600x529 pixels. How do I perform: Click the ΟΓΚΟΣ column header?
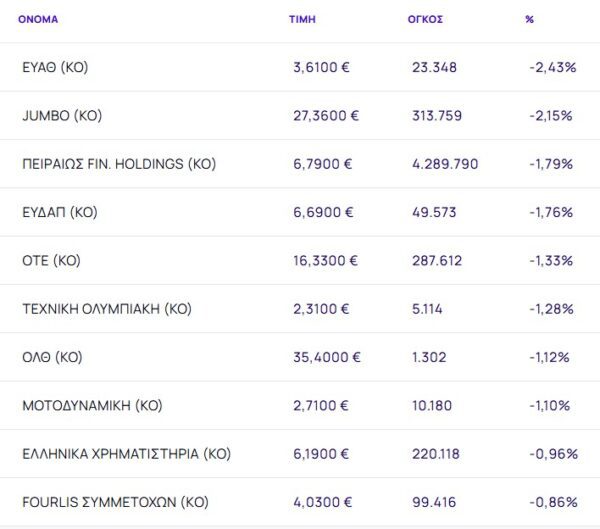click(427, 19)
